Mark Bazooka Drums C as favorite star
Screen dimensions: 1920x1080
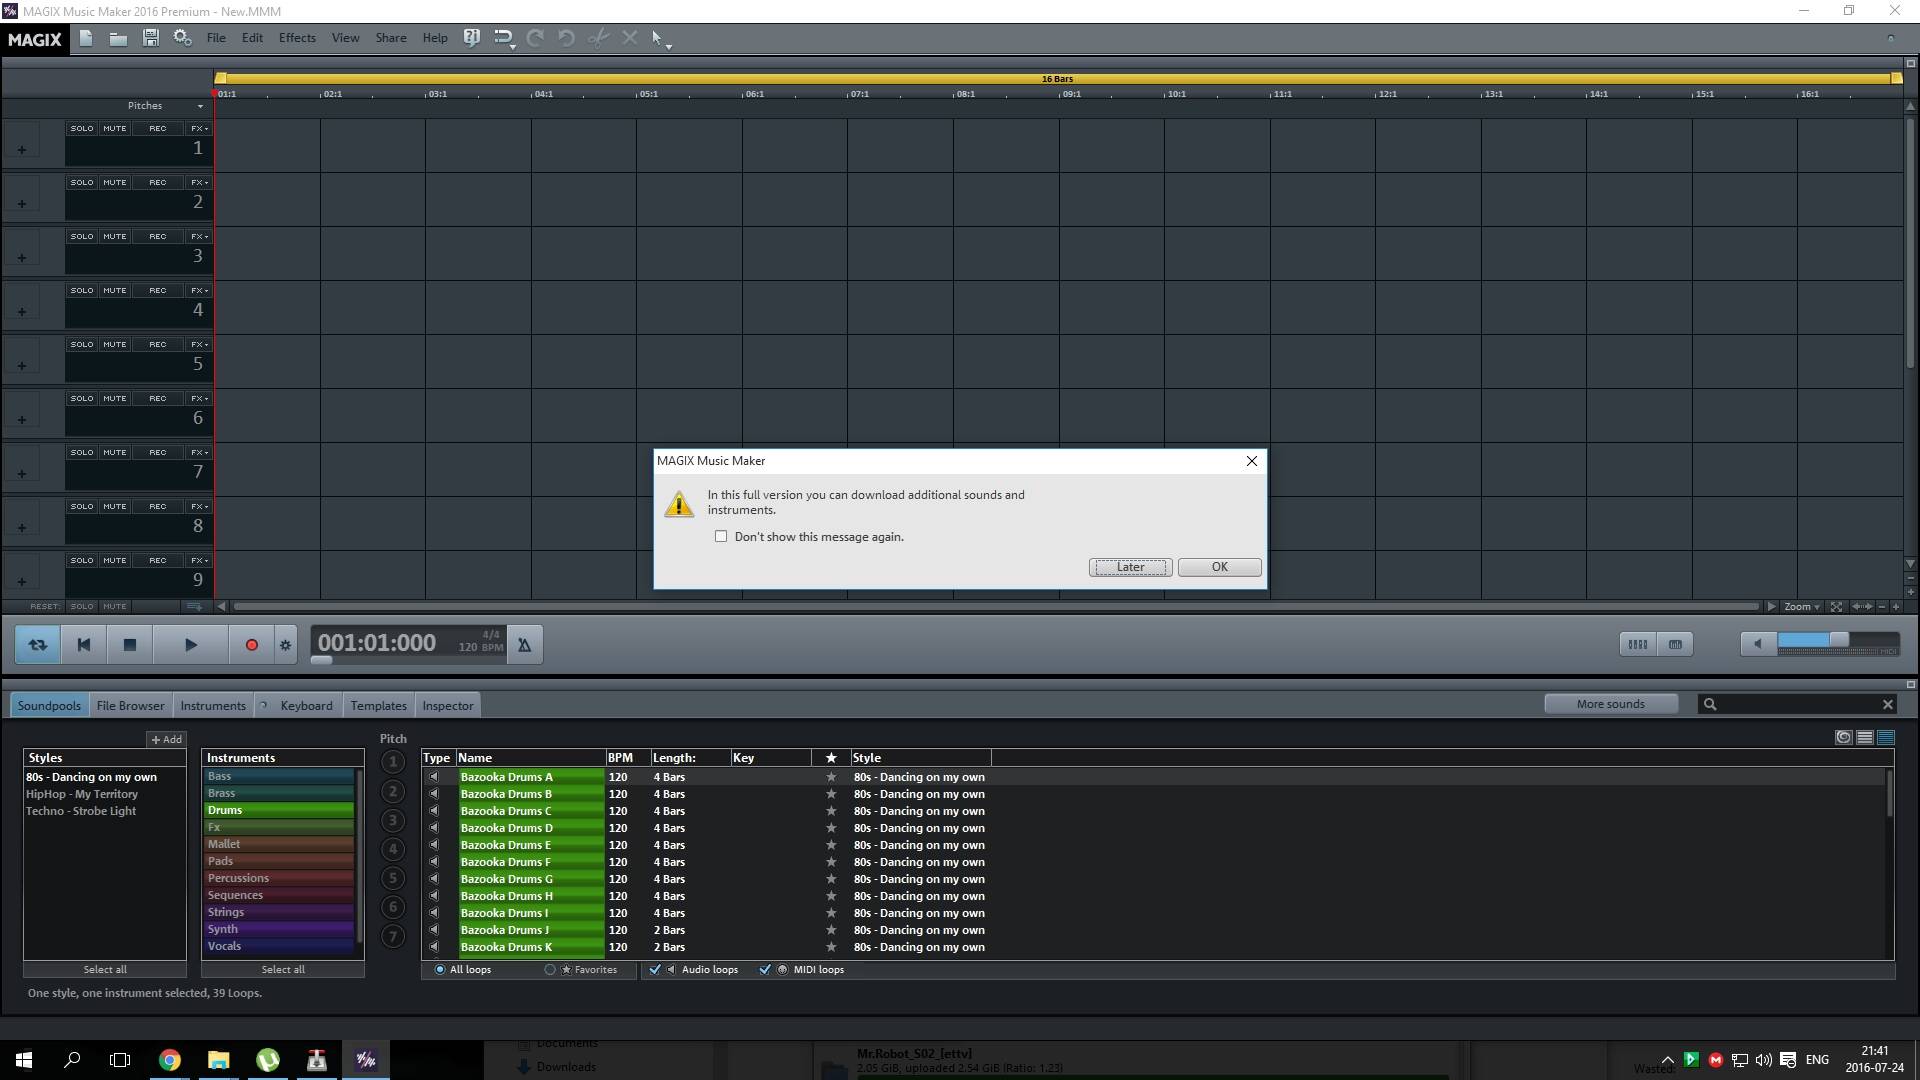(x=830, y=811)
